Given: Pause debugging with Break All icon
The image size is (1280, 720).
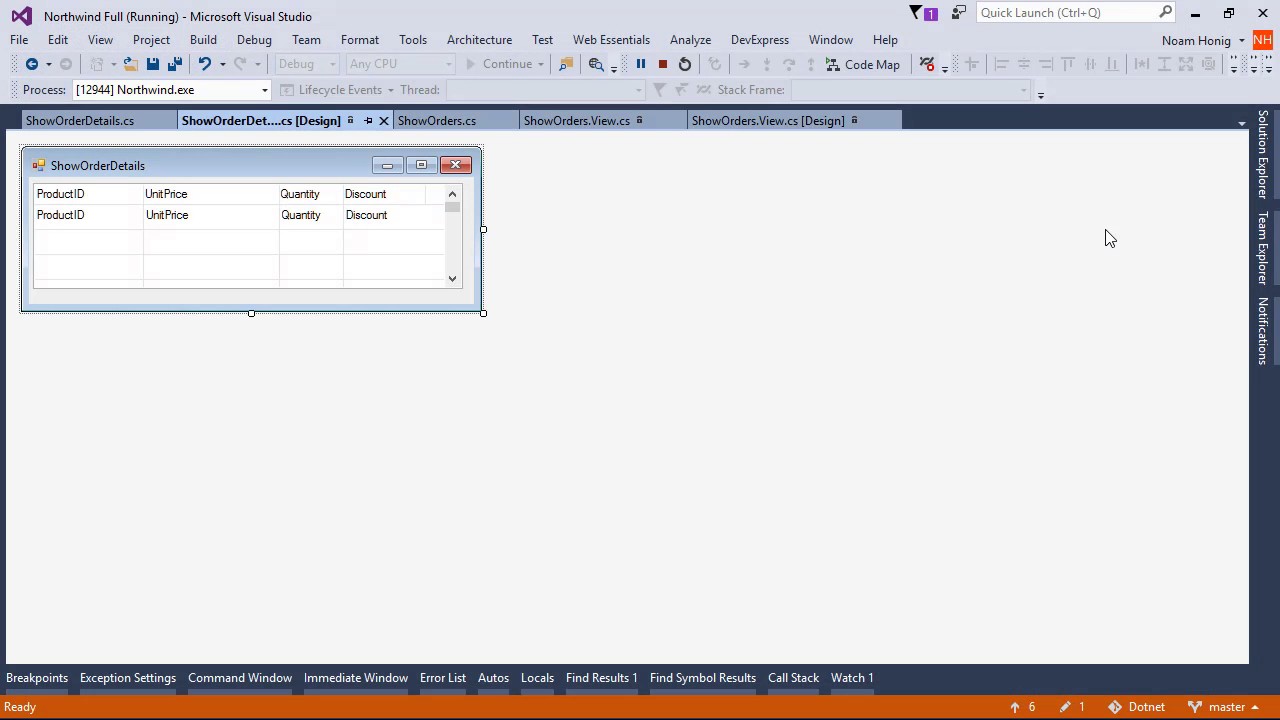Looking at the screenshot, I should (641, 64).
